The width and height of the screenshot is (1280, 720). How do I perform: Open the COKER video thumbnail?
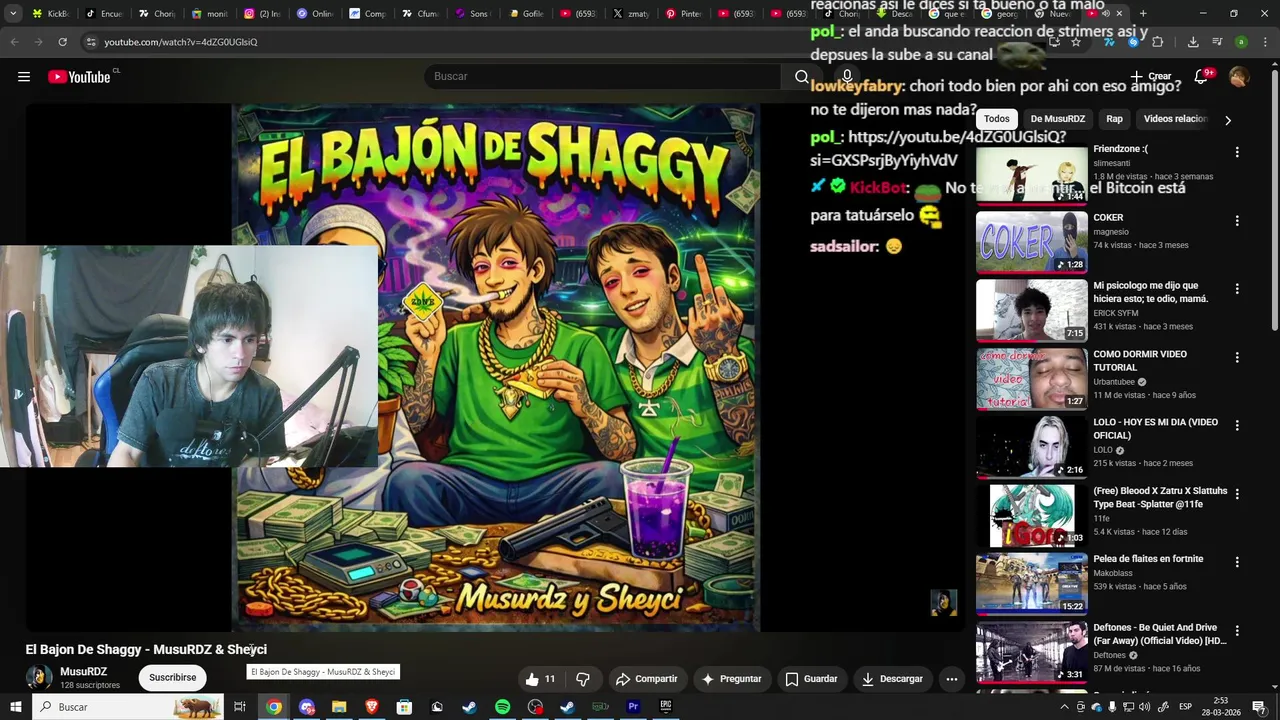pos(1032,242)
